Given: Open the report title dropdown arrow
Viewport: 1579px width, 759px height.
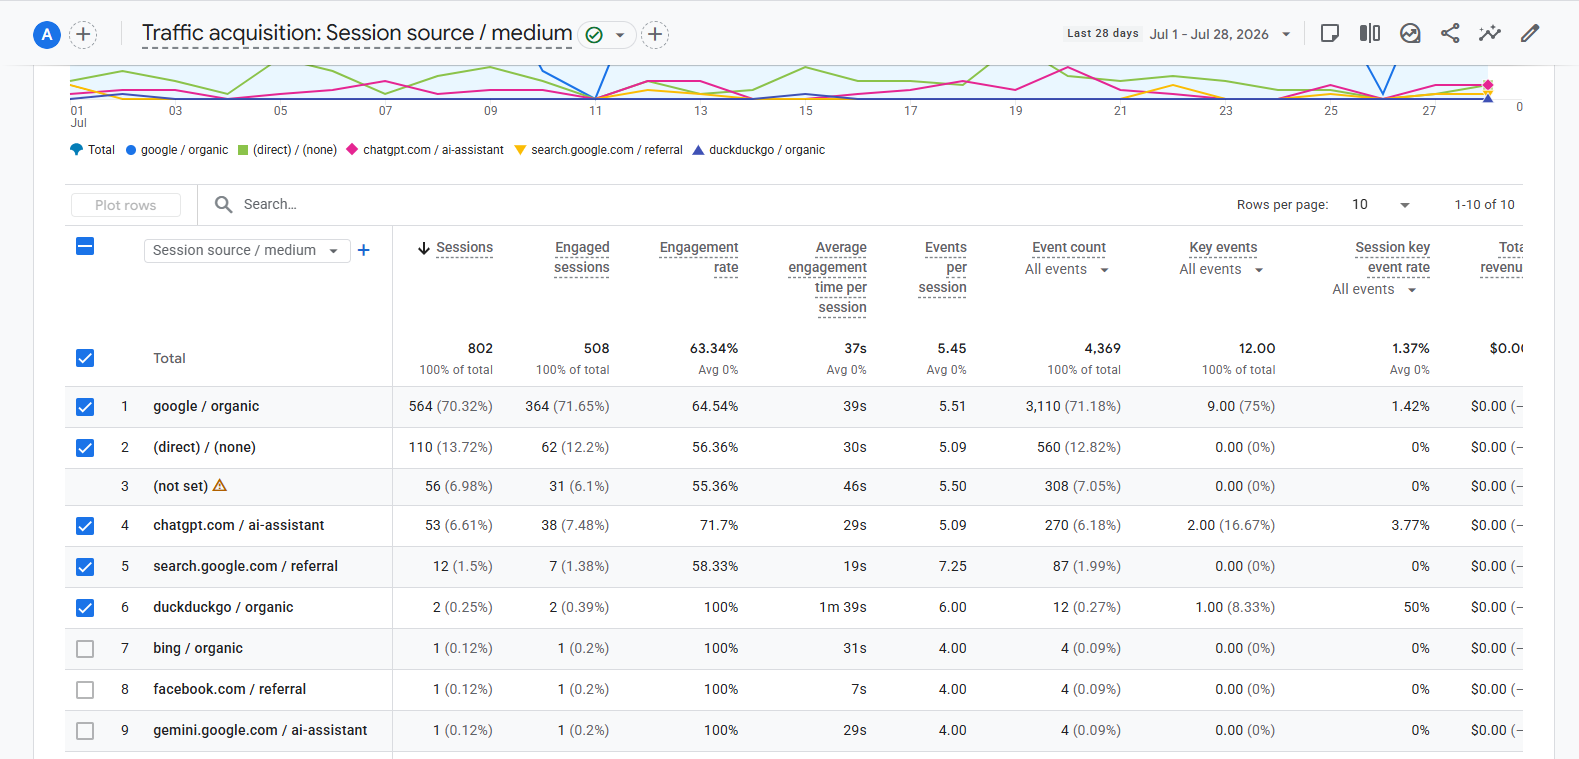Looking at the screenshot, I should [x=620, y=35].
